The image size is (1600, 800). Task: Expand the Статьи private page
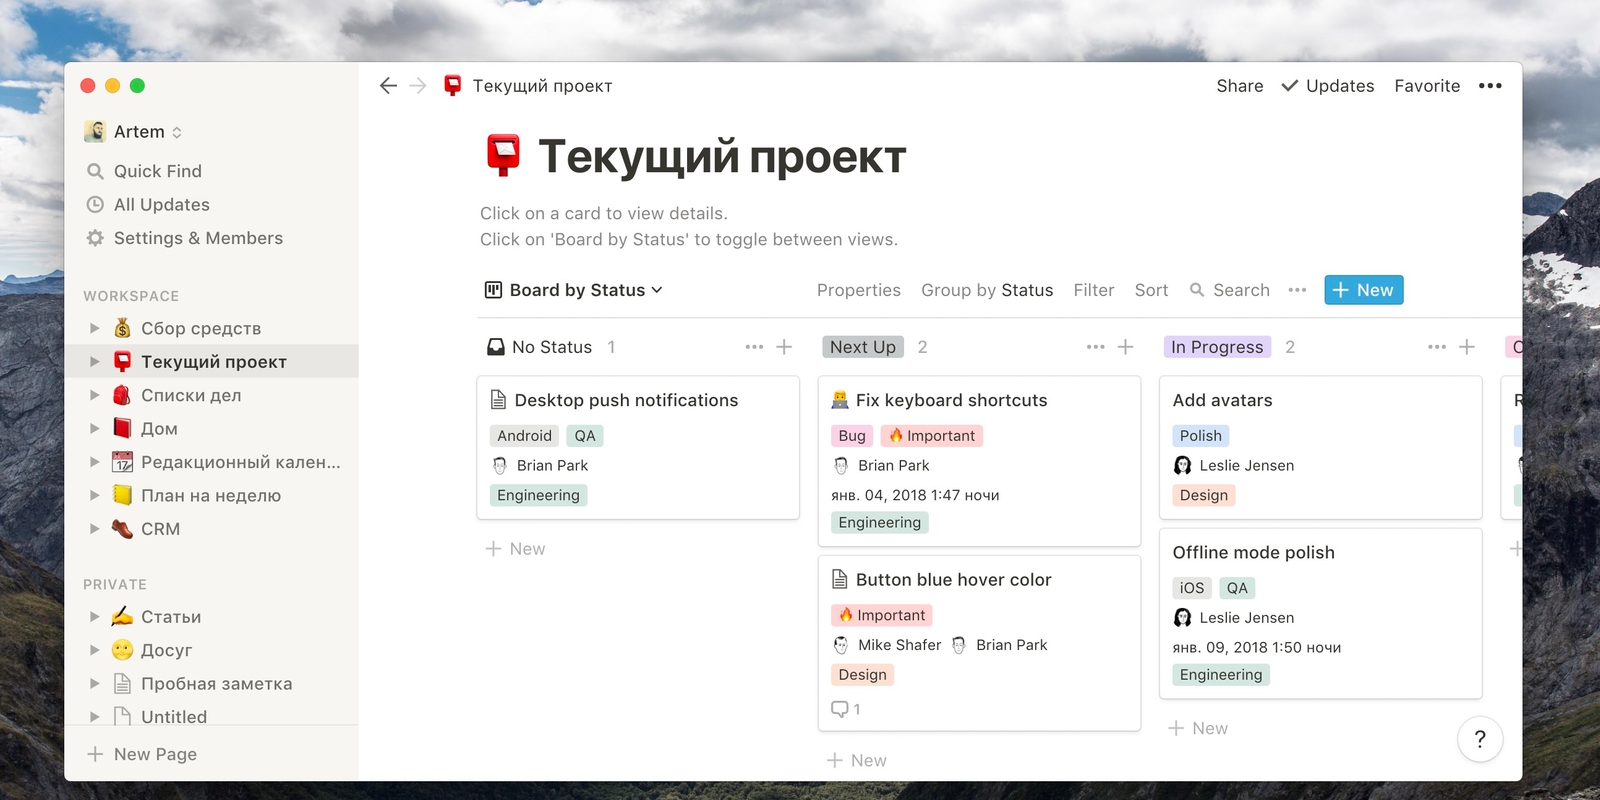[x=95, y=617]
